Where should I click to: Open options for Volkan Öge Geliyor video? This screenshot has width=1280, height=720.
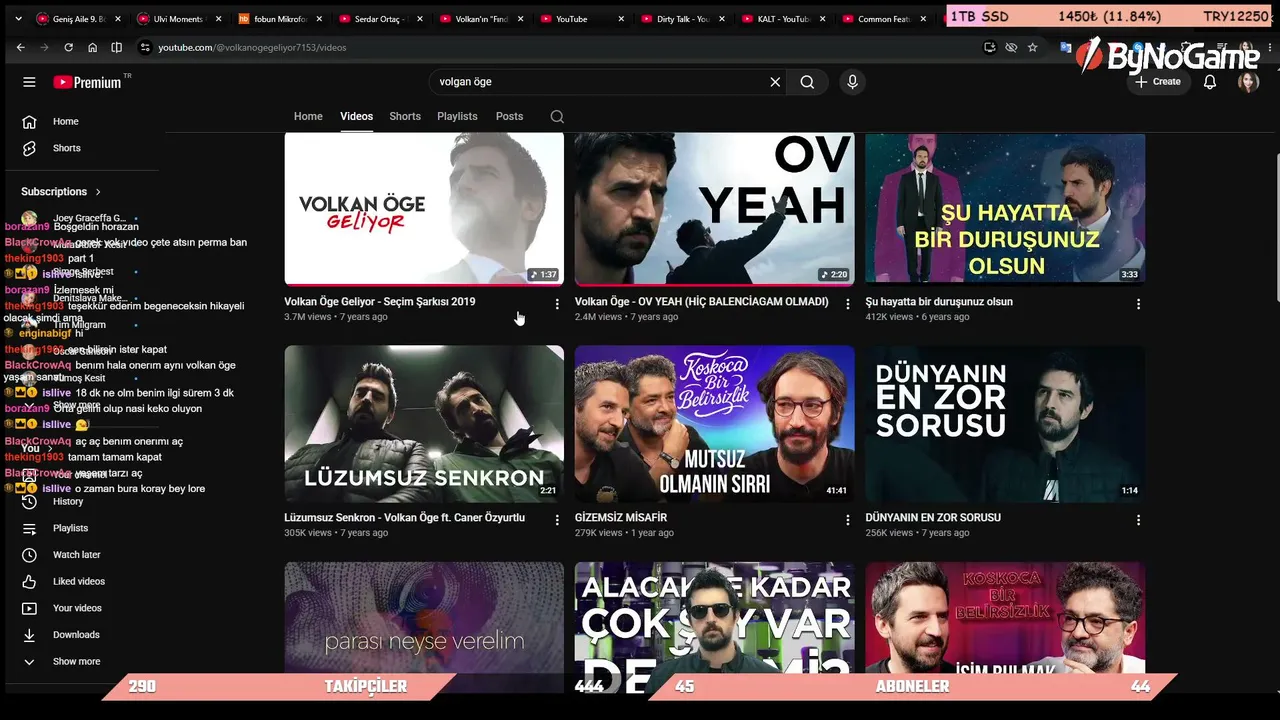pyautogui.click(x=557, y=303)
